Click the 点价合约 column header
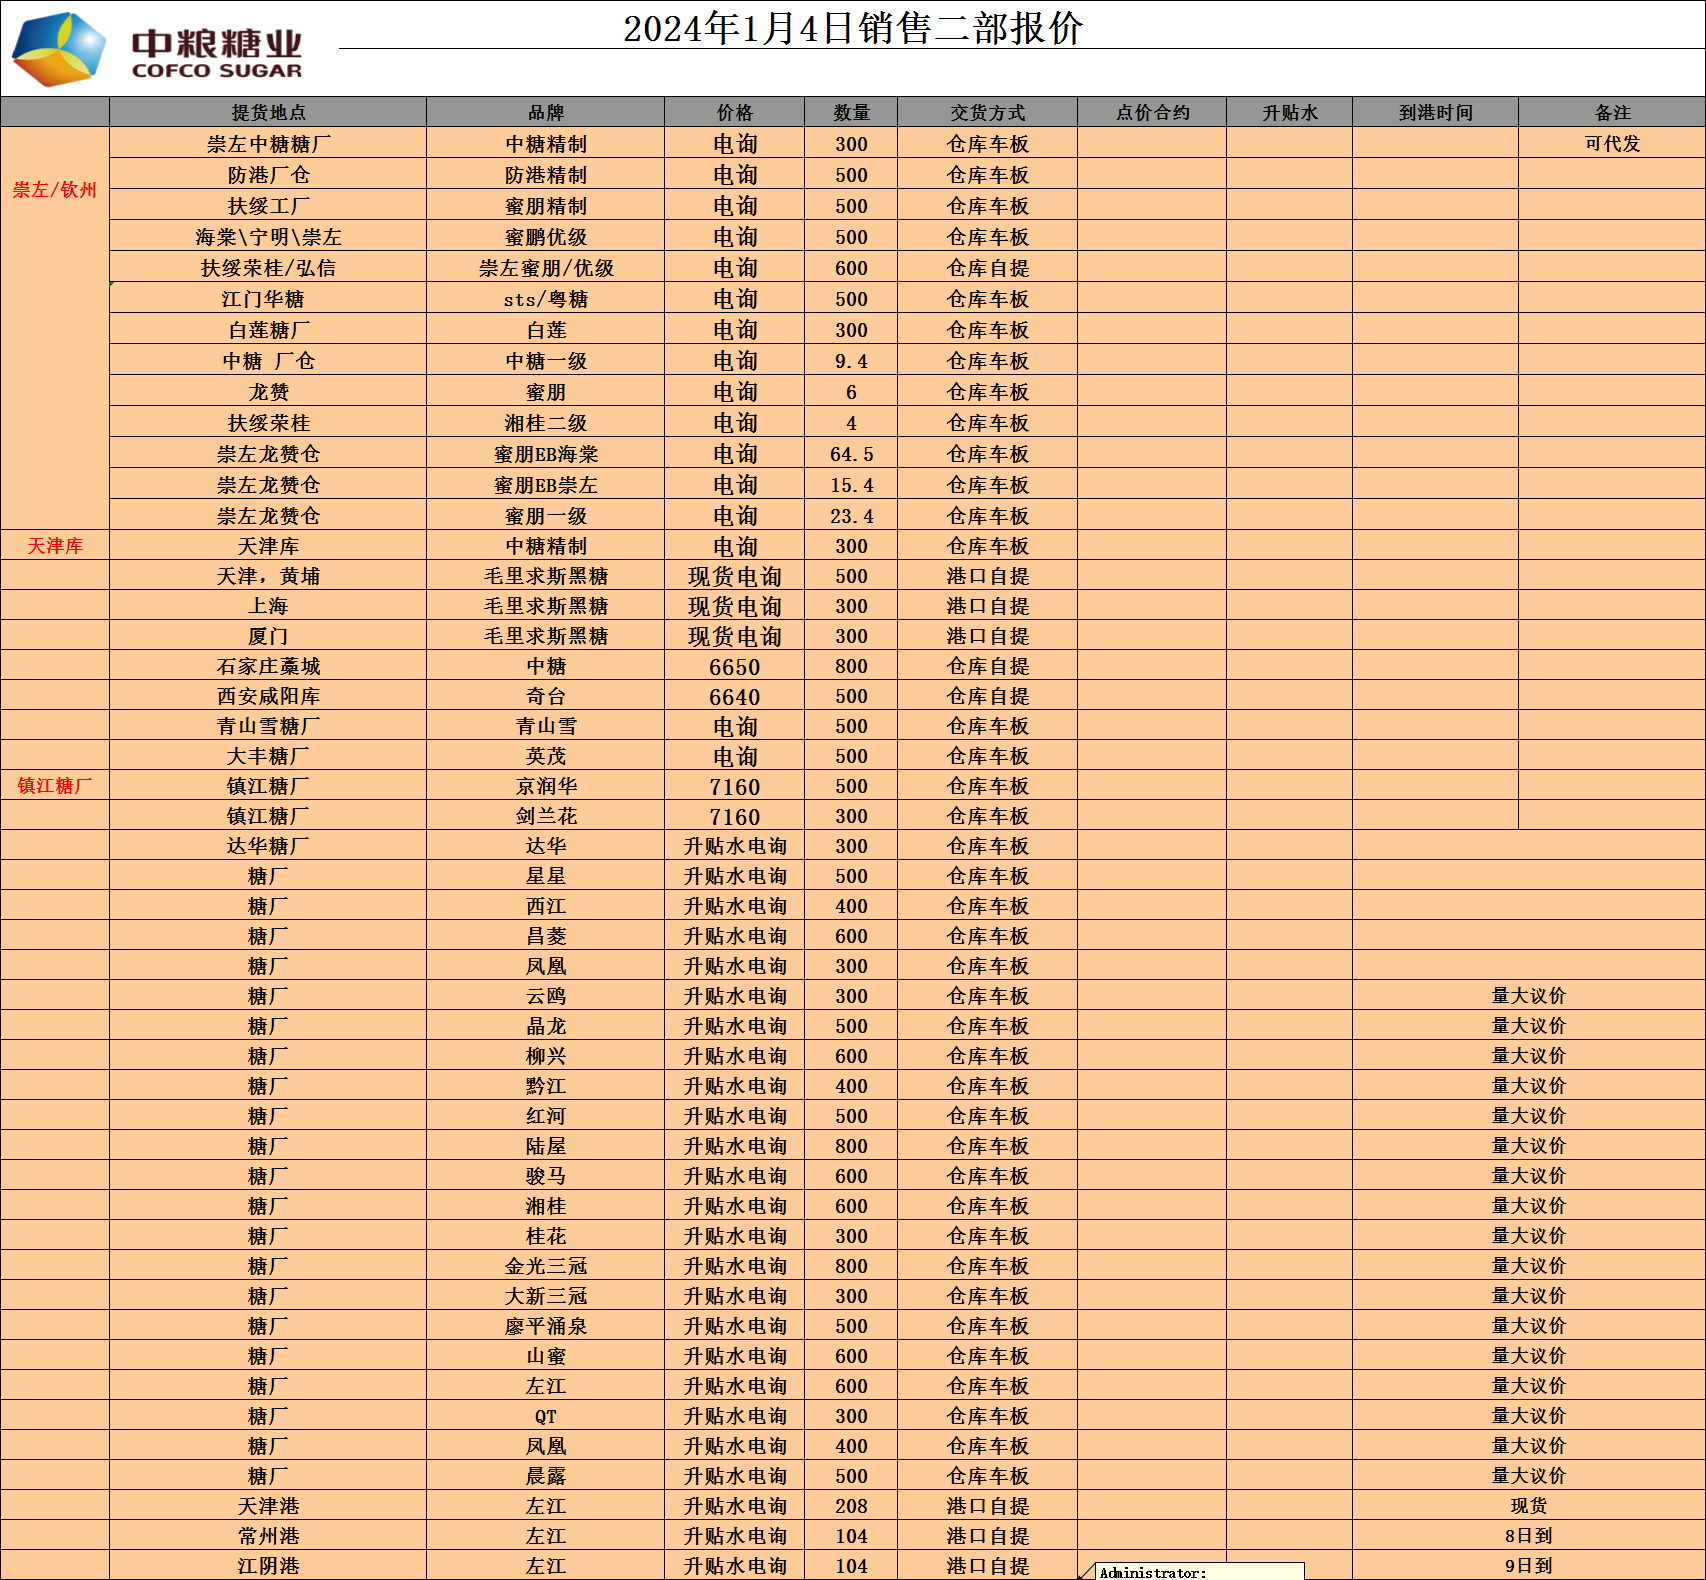Screen dimensions: 1706x1580 tap(1152, 112)
